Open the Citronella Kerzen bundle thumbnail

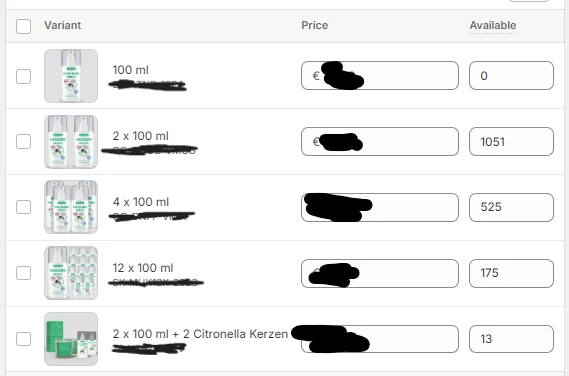[71, 339]
